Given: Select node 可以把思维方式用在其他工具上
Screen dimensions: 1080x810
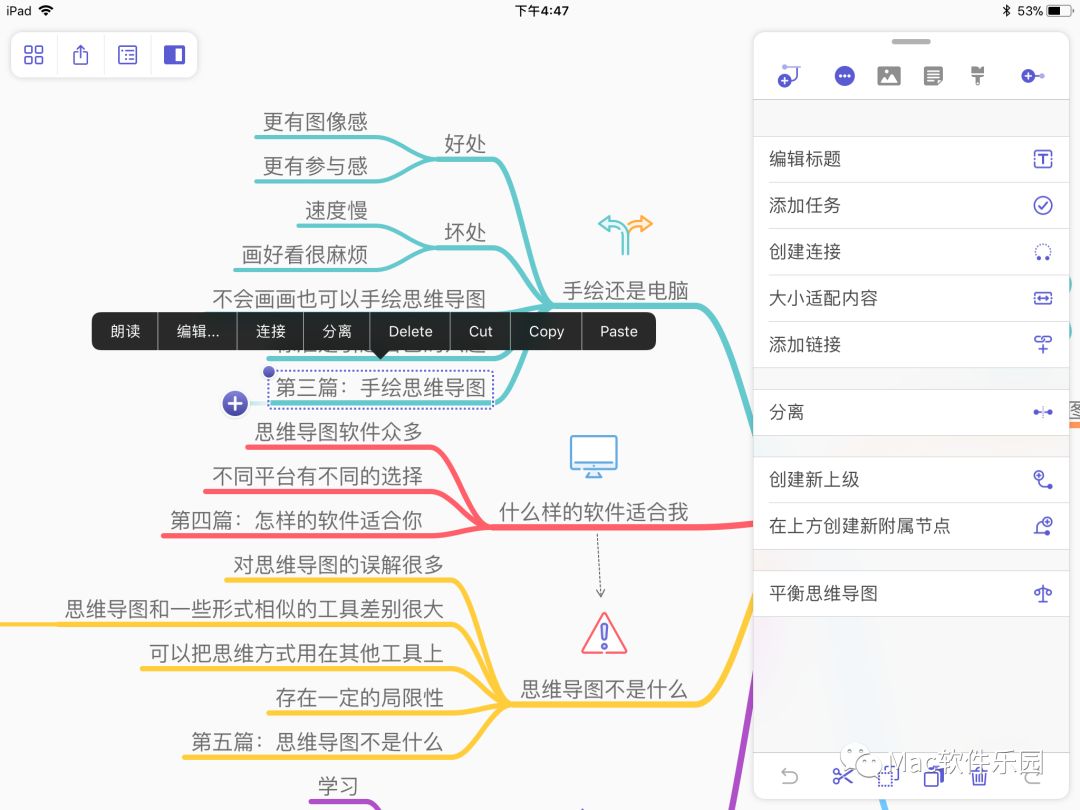Looking at the screenshot, I should click(296, 653).
